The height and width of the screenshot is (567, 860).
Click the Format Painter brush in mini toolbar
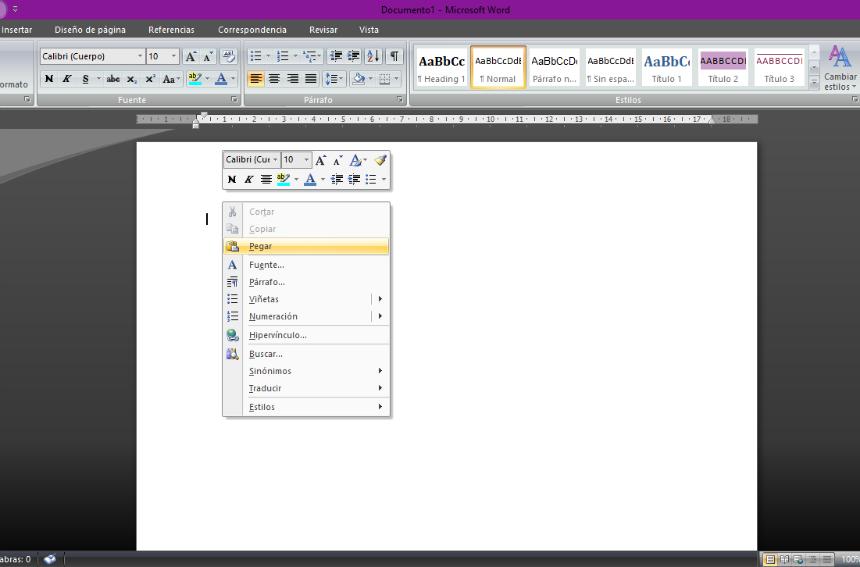(x=380, y=160)
